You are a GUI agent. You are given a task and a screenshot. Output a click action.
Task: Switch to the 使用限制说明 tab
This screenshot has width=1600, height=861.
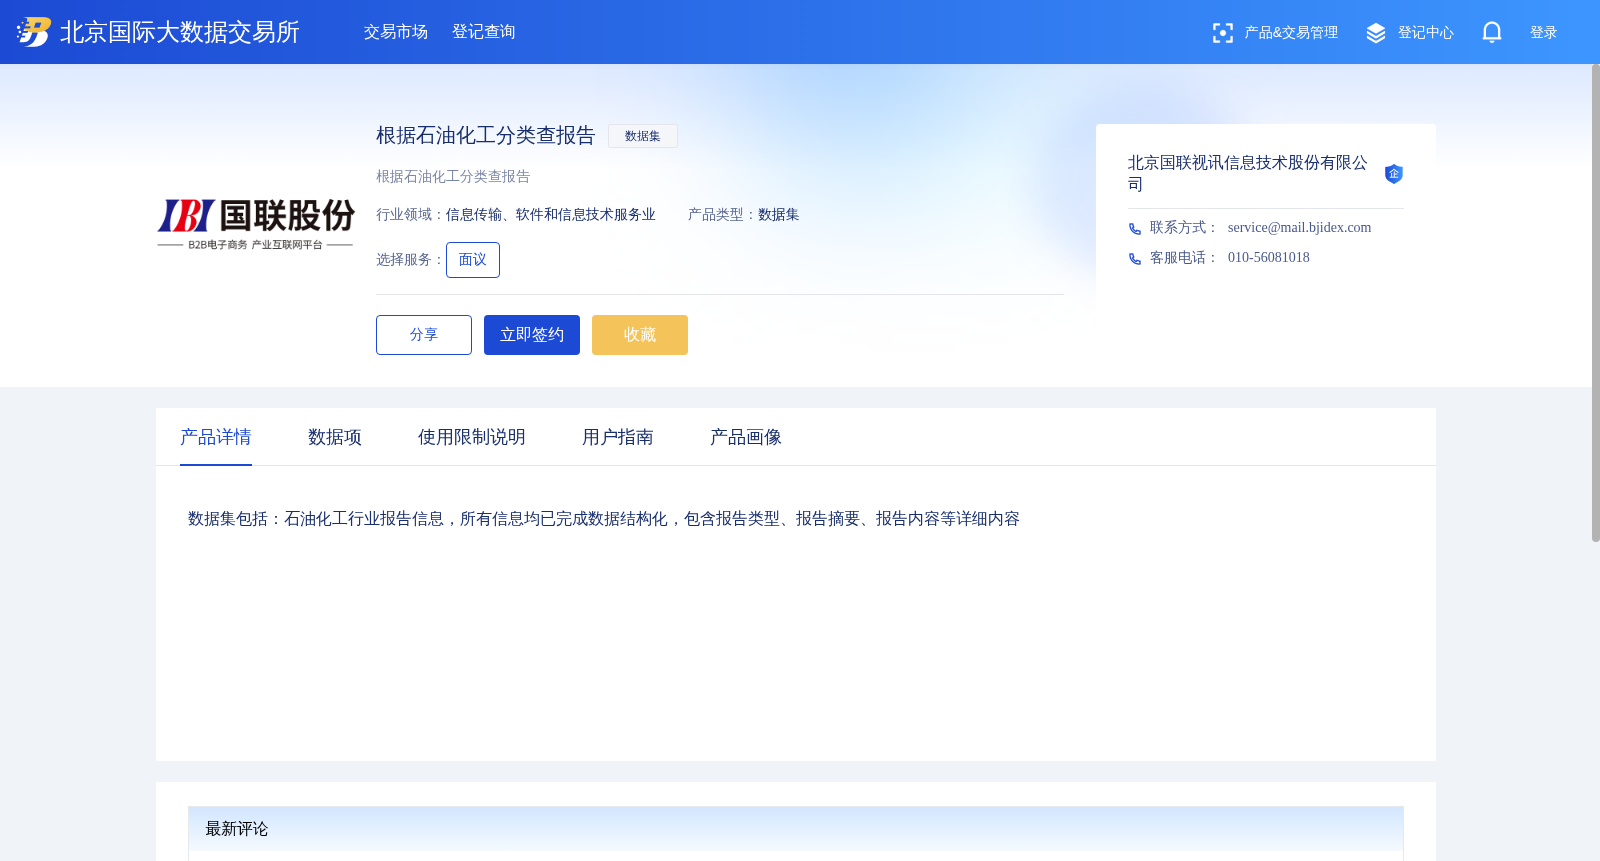tap(472, 437)
